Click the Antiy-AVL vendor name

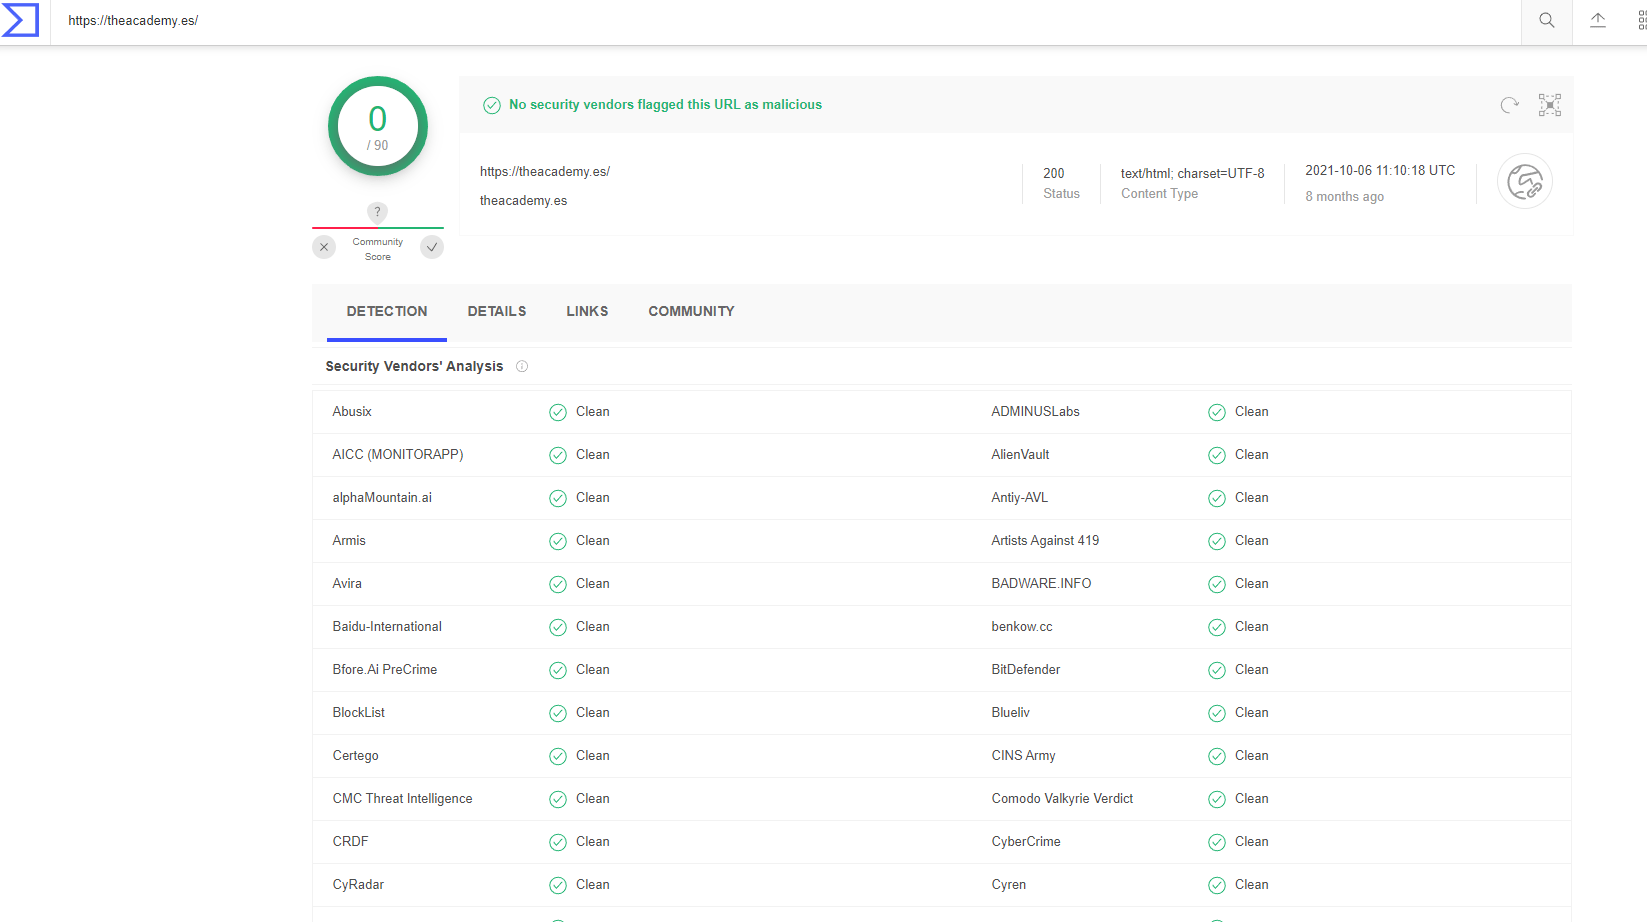(x=1020, y=498)
